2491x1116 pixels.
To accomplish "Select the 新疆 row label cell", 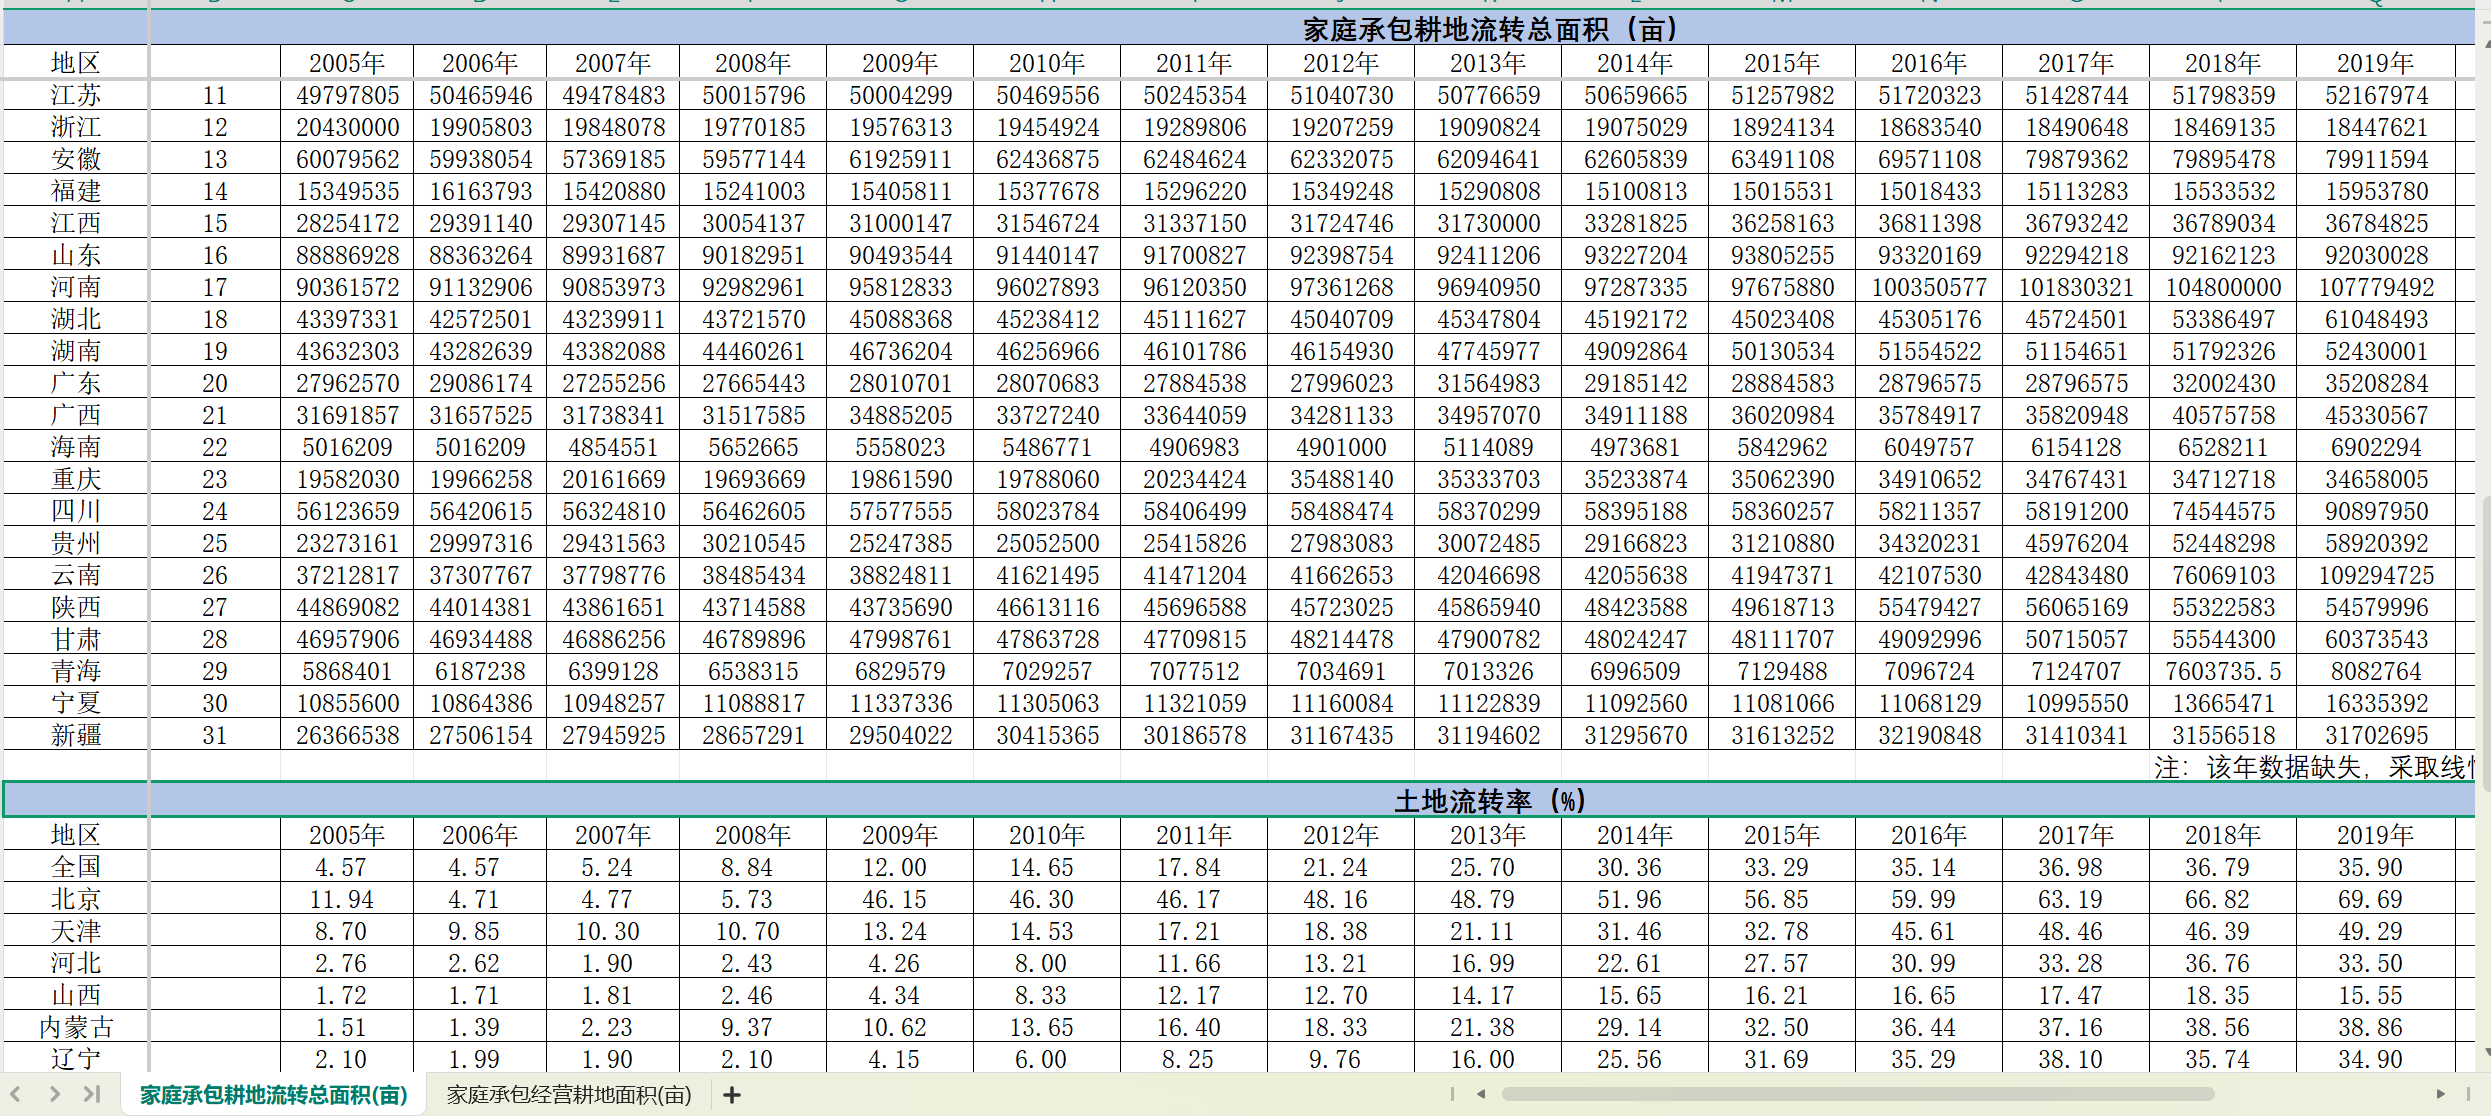I will pos(76,735).
